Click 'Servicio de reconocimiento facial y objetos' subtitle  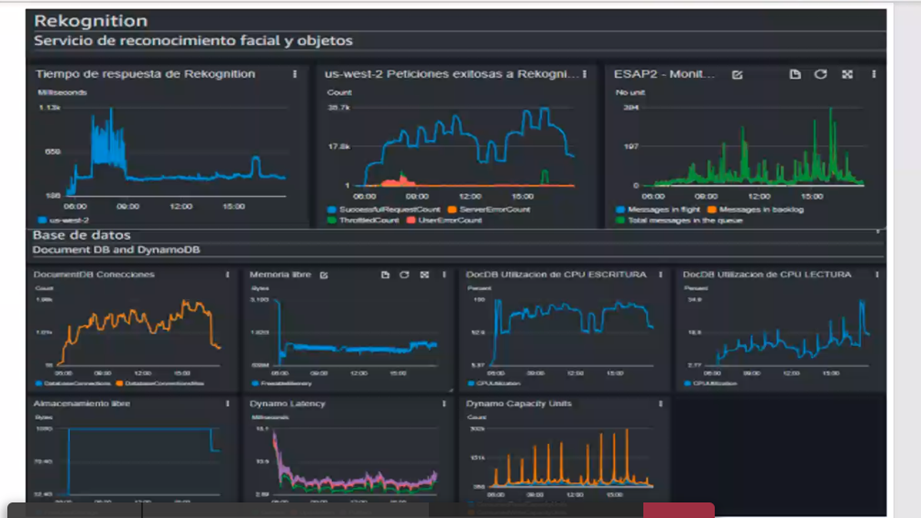(x=193, y=41)
